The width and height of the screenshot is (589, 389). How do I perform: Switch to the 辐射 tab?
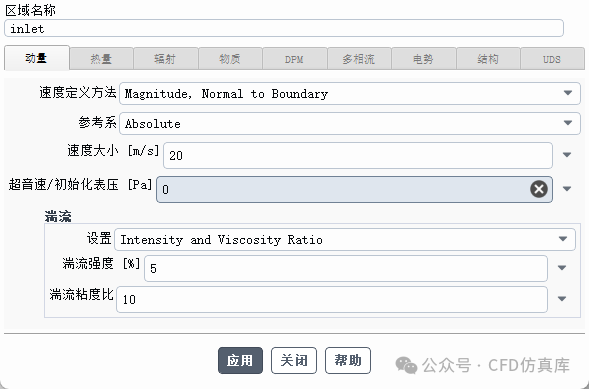(x=166, y=59)
